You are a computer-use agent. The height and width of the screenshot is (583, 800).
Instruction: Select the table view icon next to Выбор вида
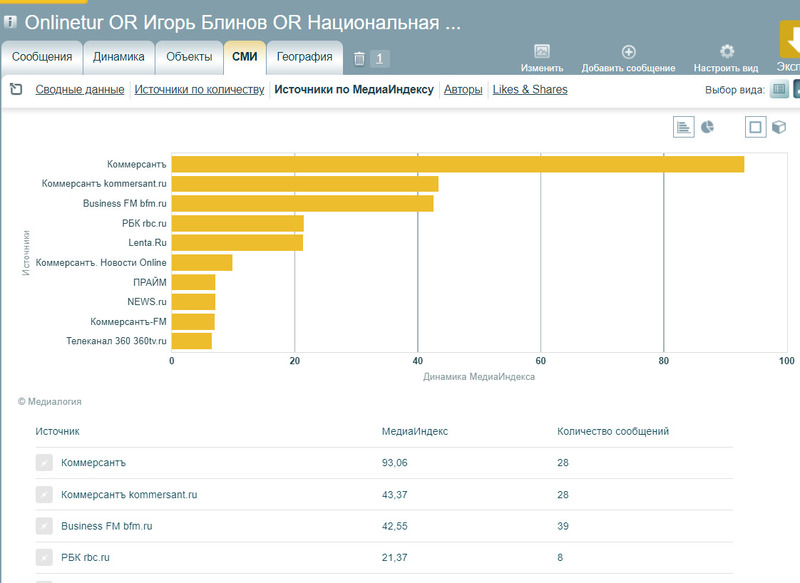click(779, 90)
